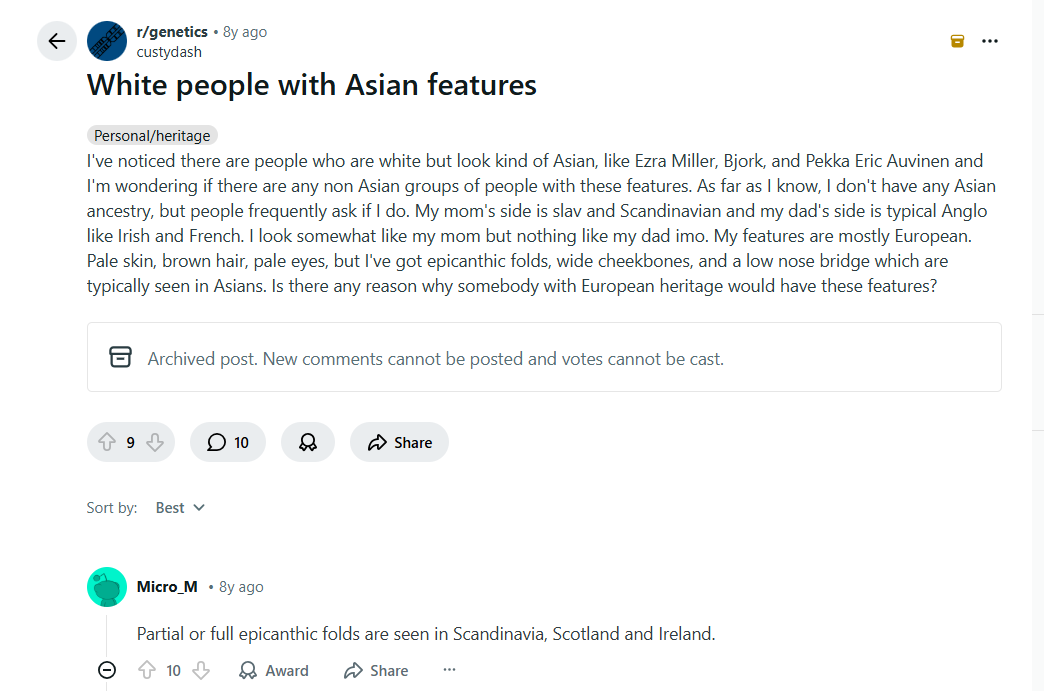Downvote the main post

pos(155,442)
